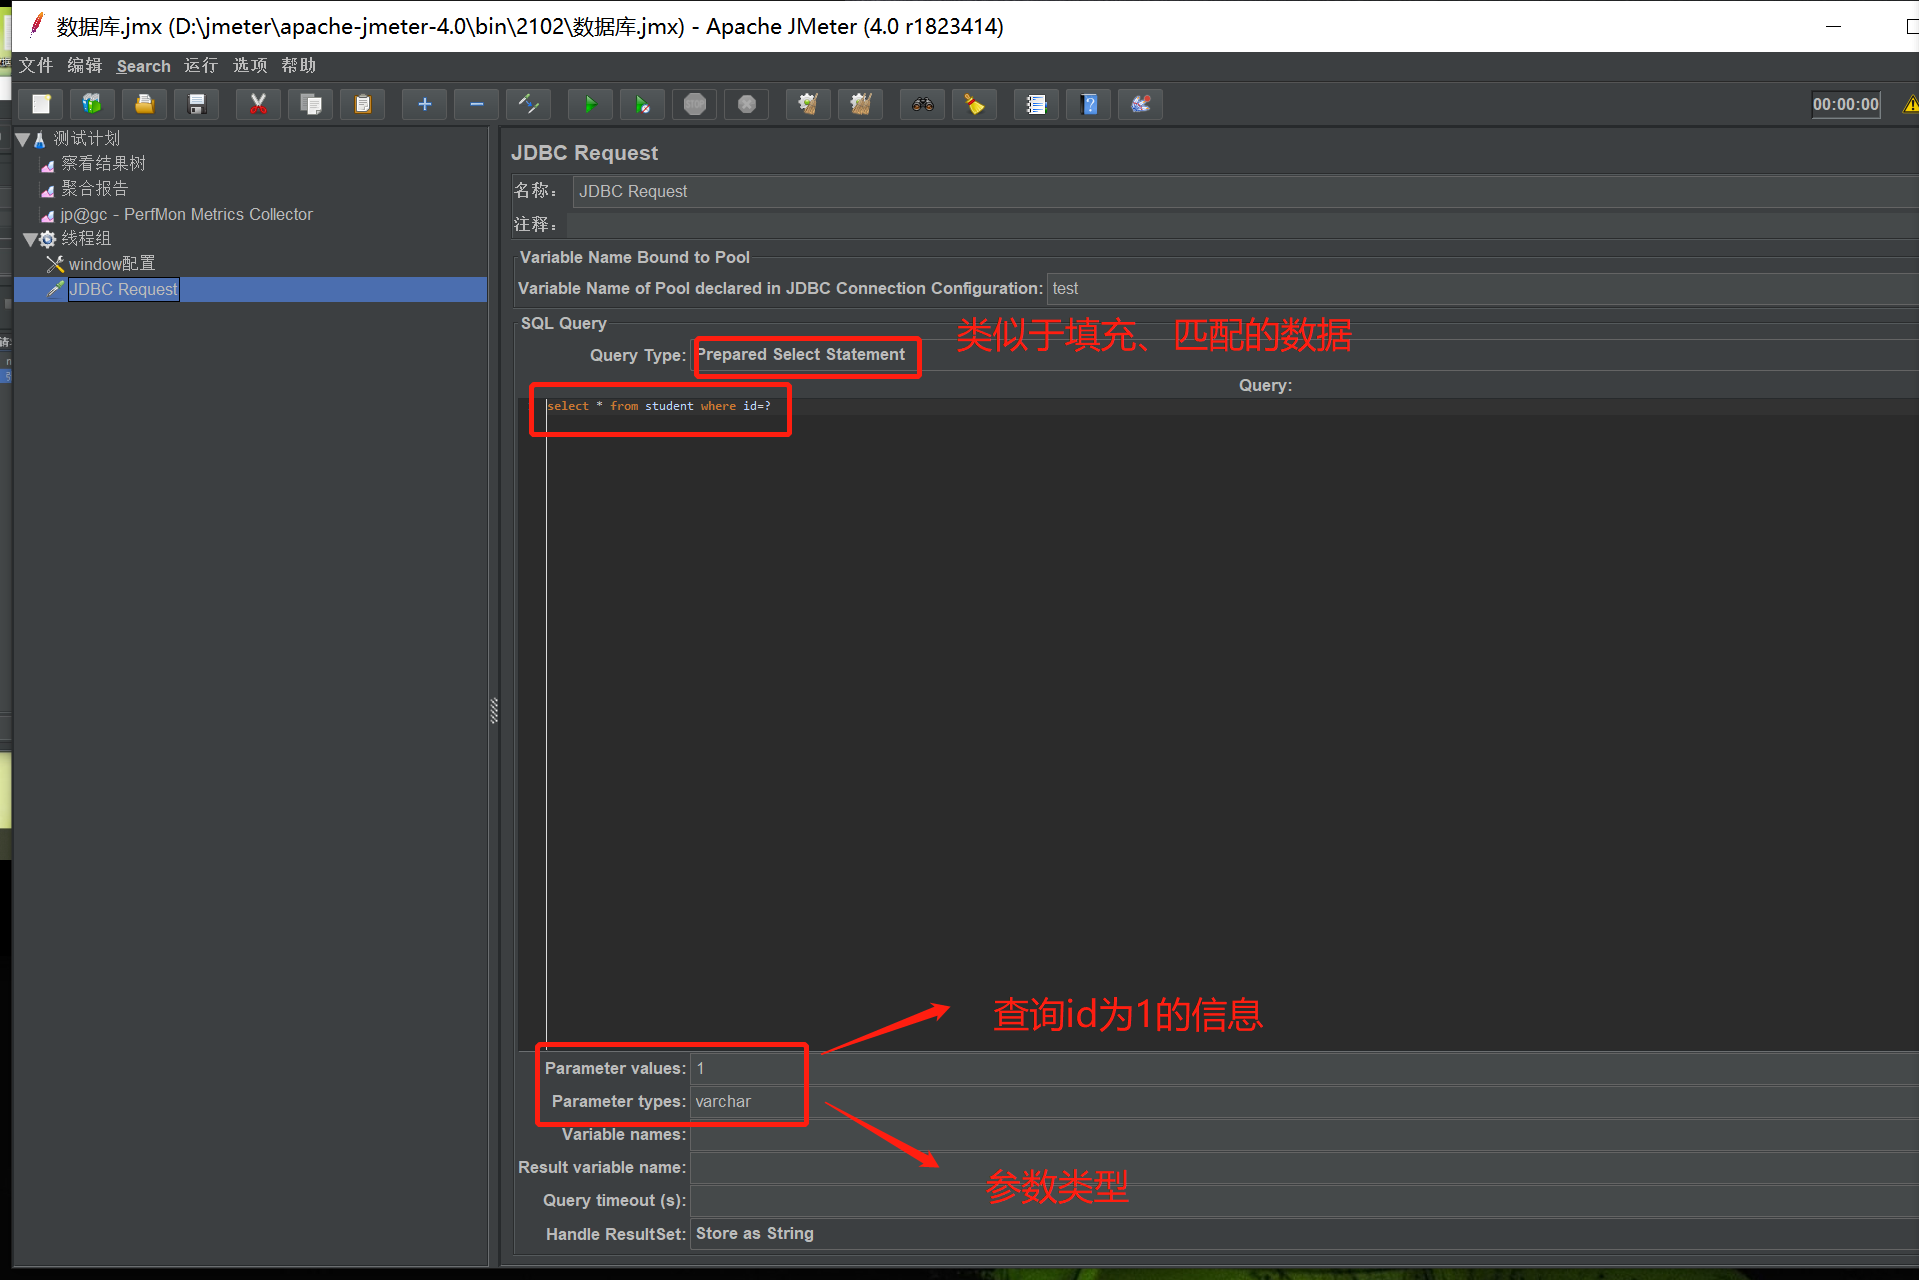The height and width of the screenshot is (1280, 1919).
Task: Click the Toggle enable/disable icon
Action: point(529,104)
